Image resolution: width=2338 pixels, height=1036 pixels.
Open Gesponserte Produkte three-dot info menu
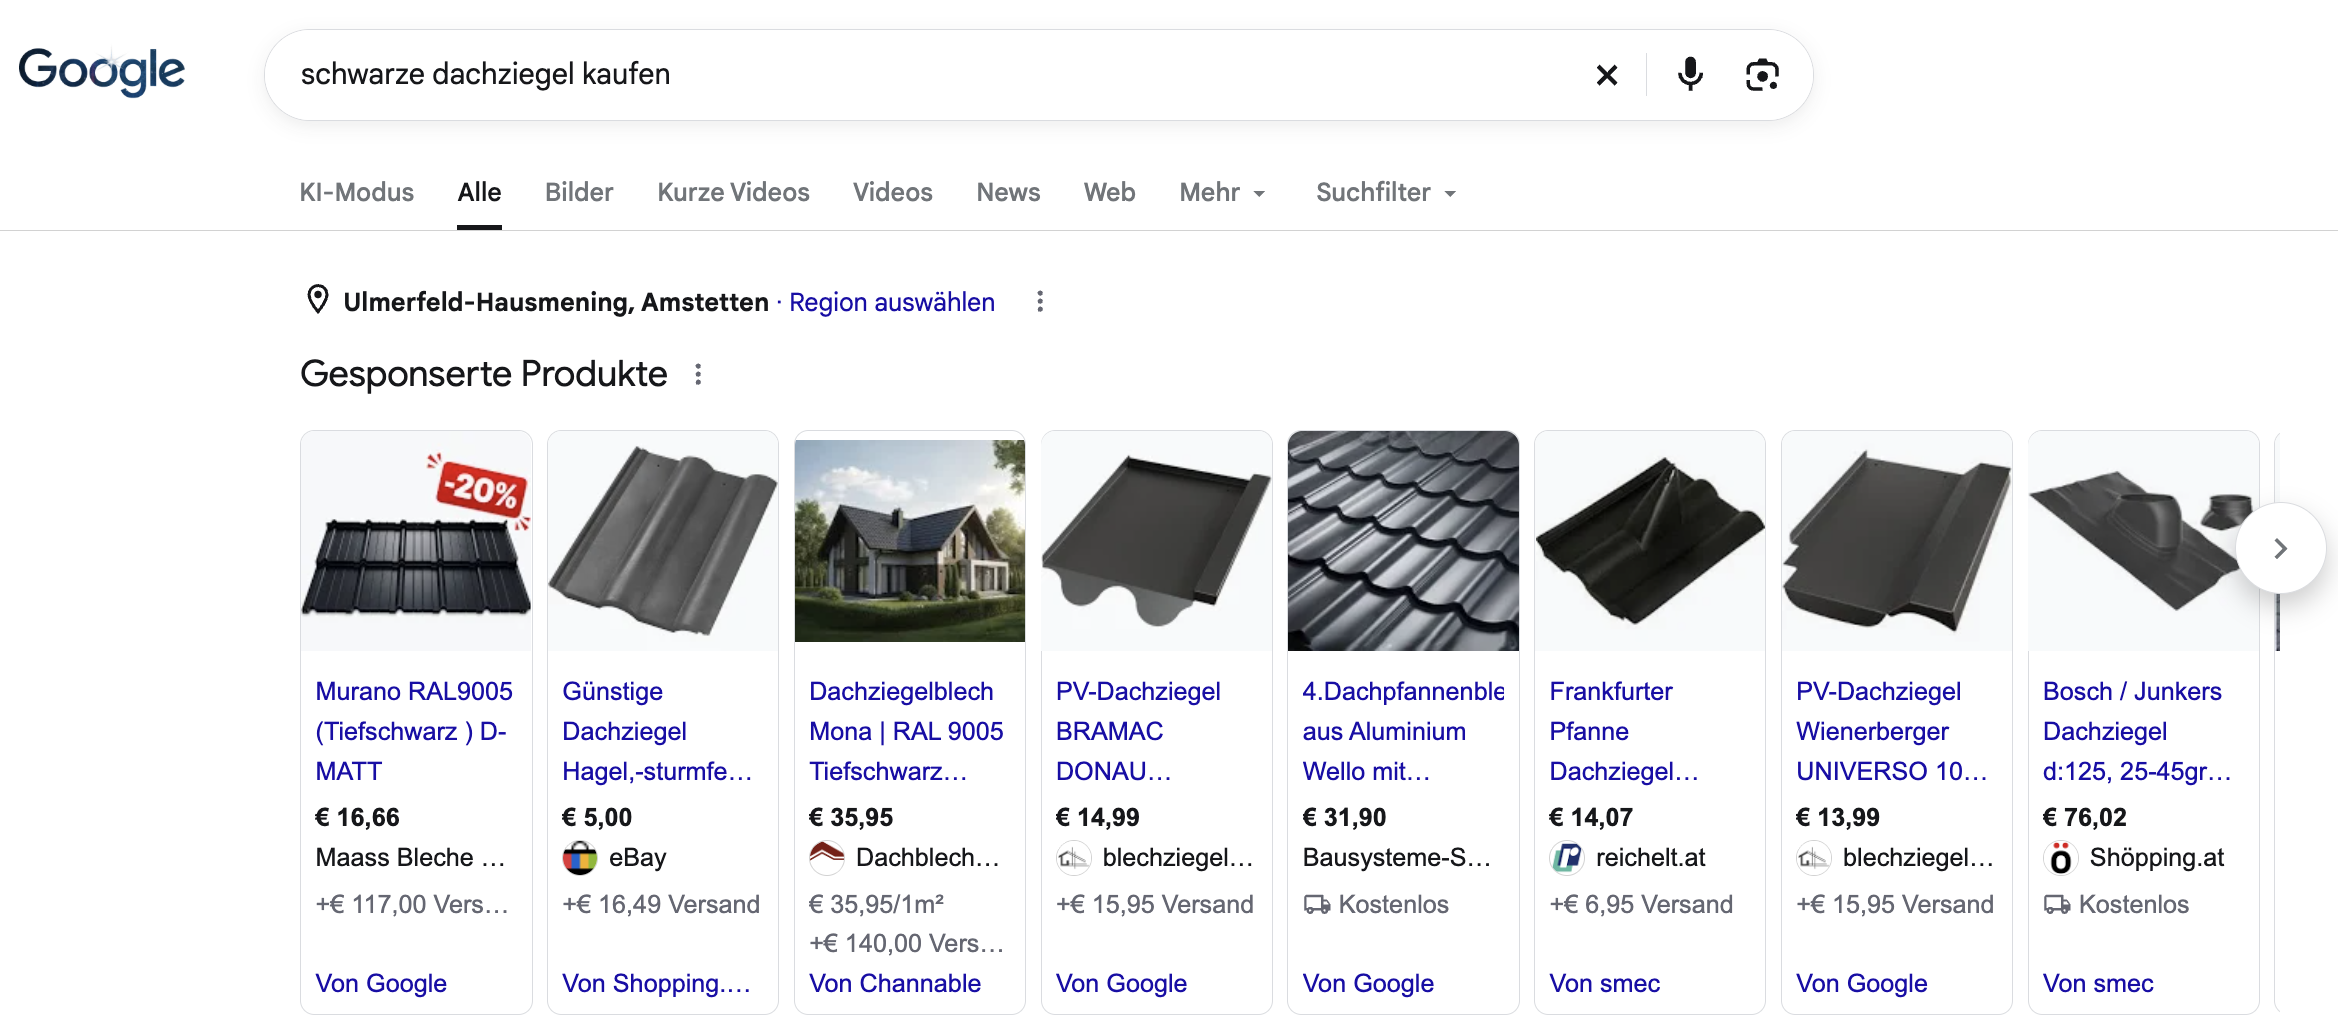tap(698, 374)
